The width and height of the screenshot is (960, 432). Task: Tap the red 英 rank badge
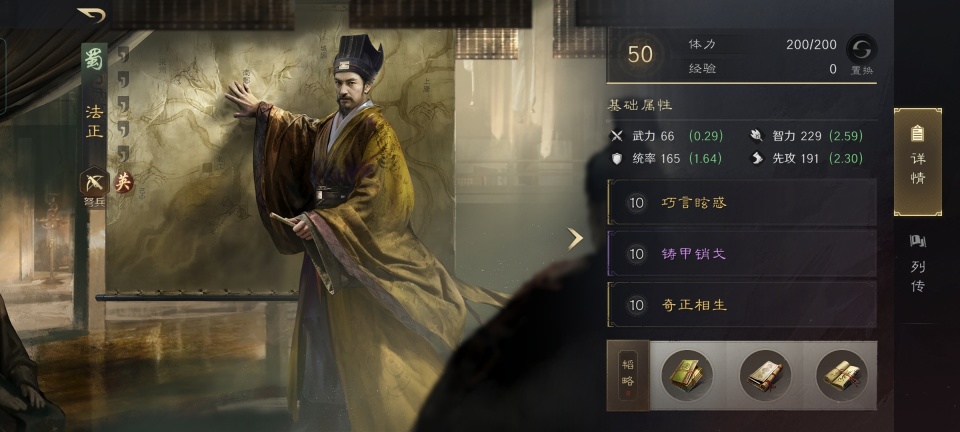tap(124, 182)
